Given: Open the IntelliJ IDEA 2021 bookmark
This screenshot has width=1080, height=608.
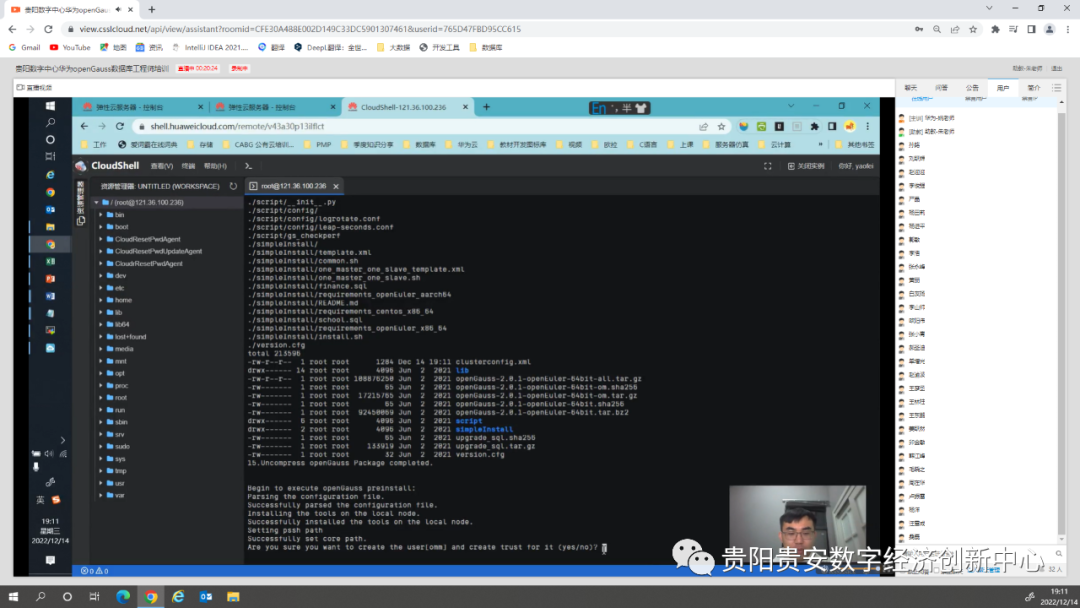Looking at the screenshot, I should (x=209, y=48).
